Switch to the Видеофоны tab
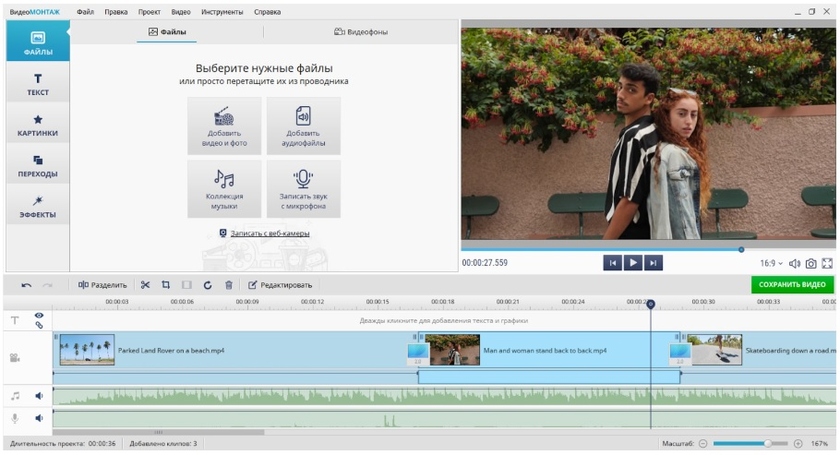The image size is (840, 455). [x=361, y=32]
